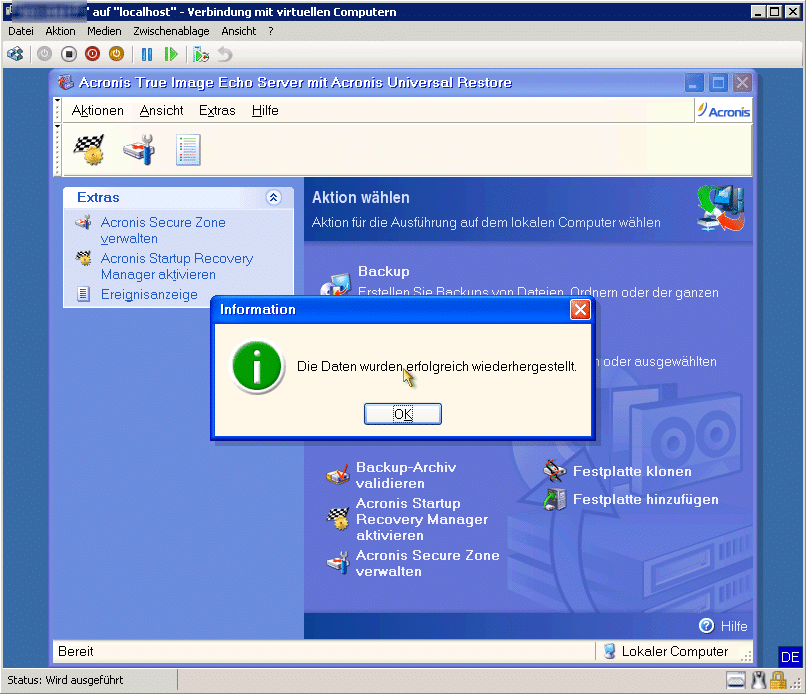Image resolution: width=806 pixels, height=694 pixels.
Task: Click the green information icon in dialog
Action: pos(257,367)
